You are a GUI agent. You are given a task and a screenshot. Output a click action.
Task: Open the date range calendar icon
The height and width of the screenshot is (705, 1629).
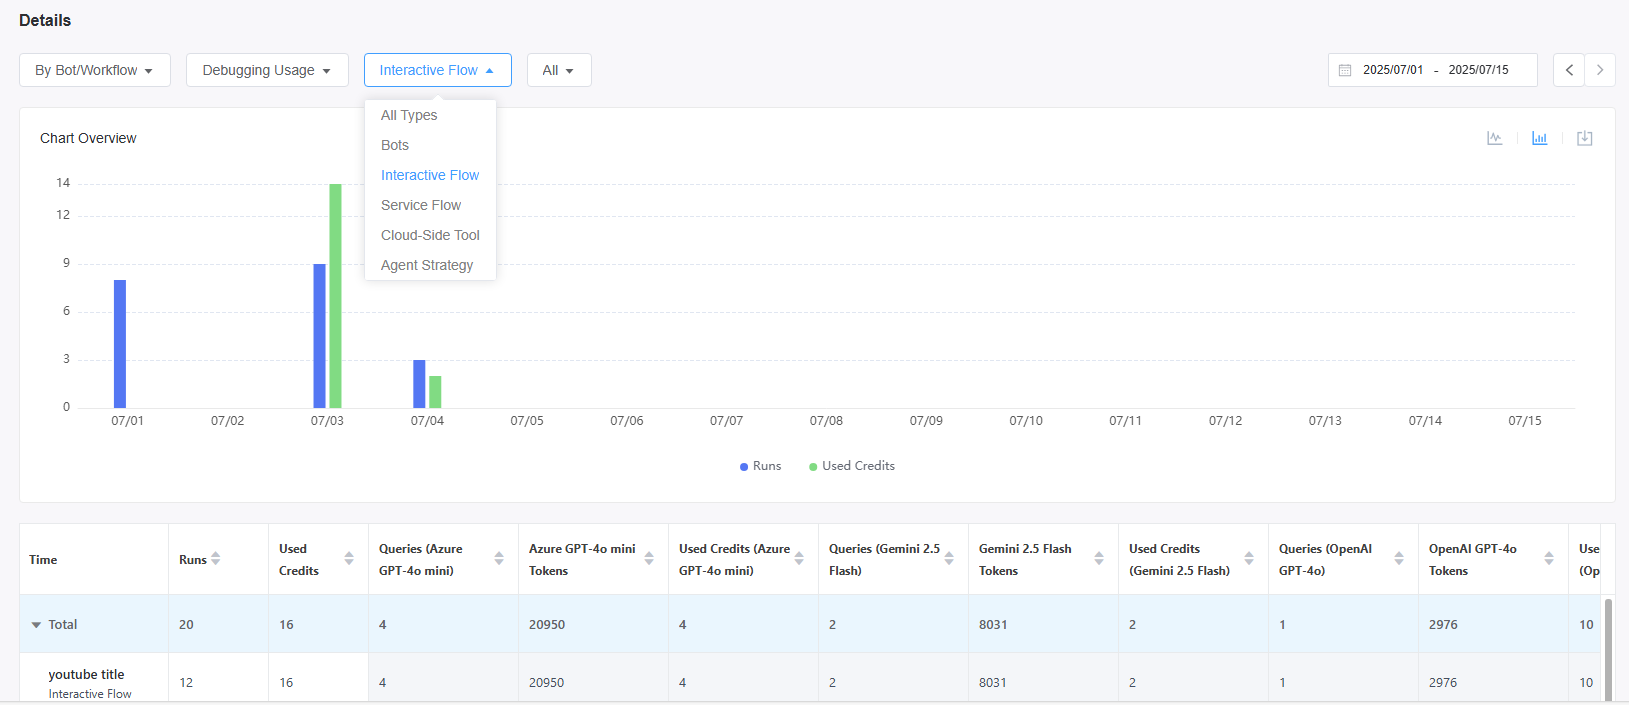[1345, 70]
